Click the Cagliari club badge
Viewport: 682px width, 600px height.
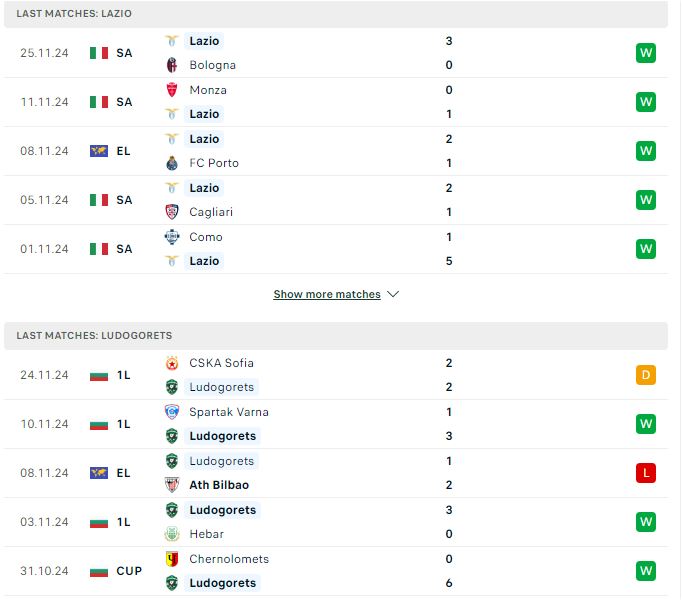coord(172,212)
